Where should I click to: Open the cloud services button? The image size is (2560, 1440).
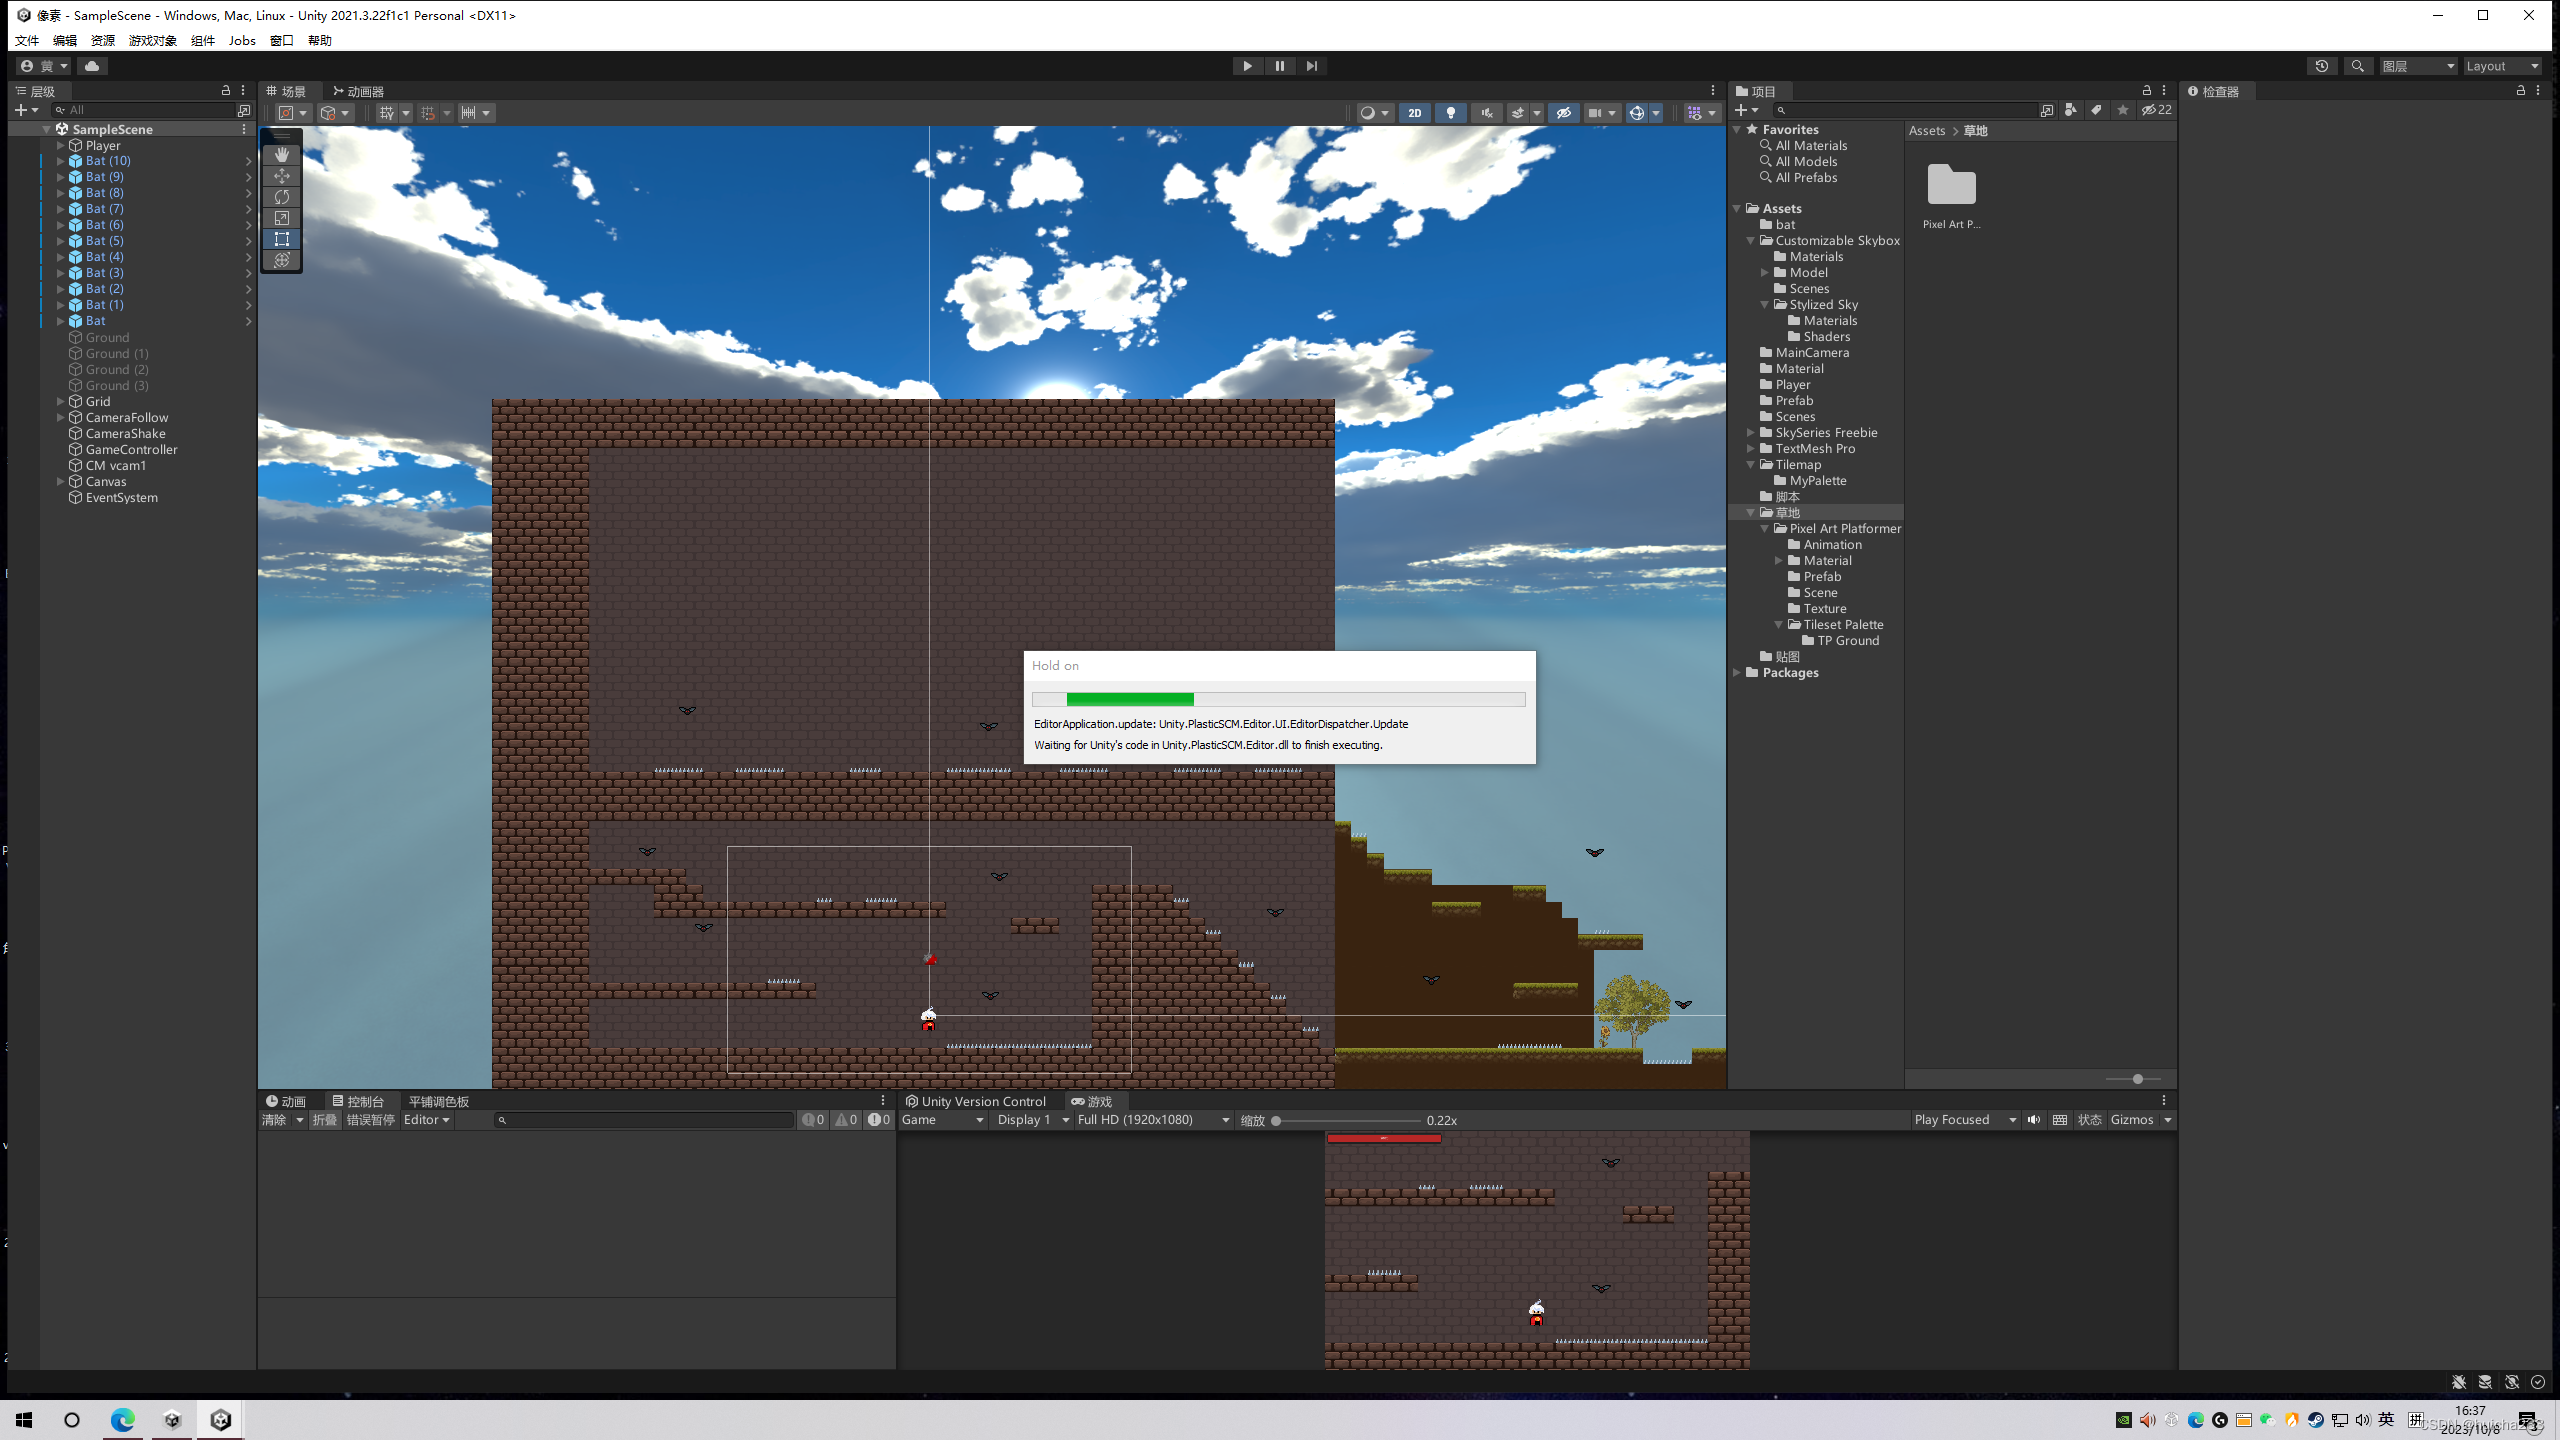[92, 66]
